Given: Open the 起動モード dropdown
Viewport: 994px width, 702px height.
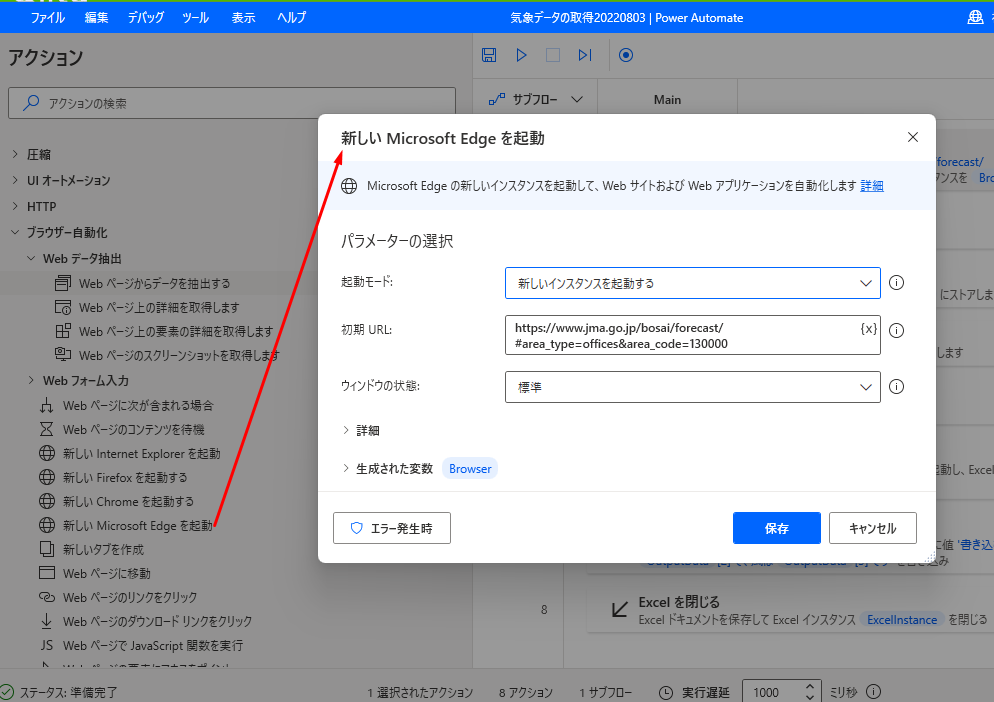Looking at the screenshot, I should point(692,283).
